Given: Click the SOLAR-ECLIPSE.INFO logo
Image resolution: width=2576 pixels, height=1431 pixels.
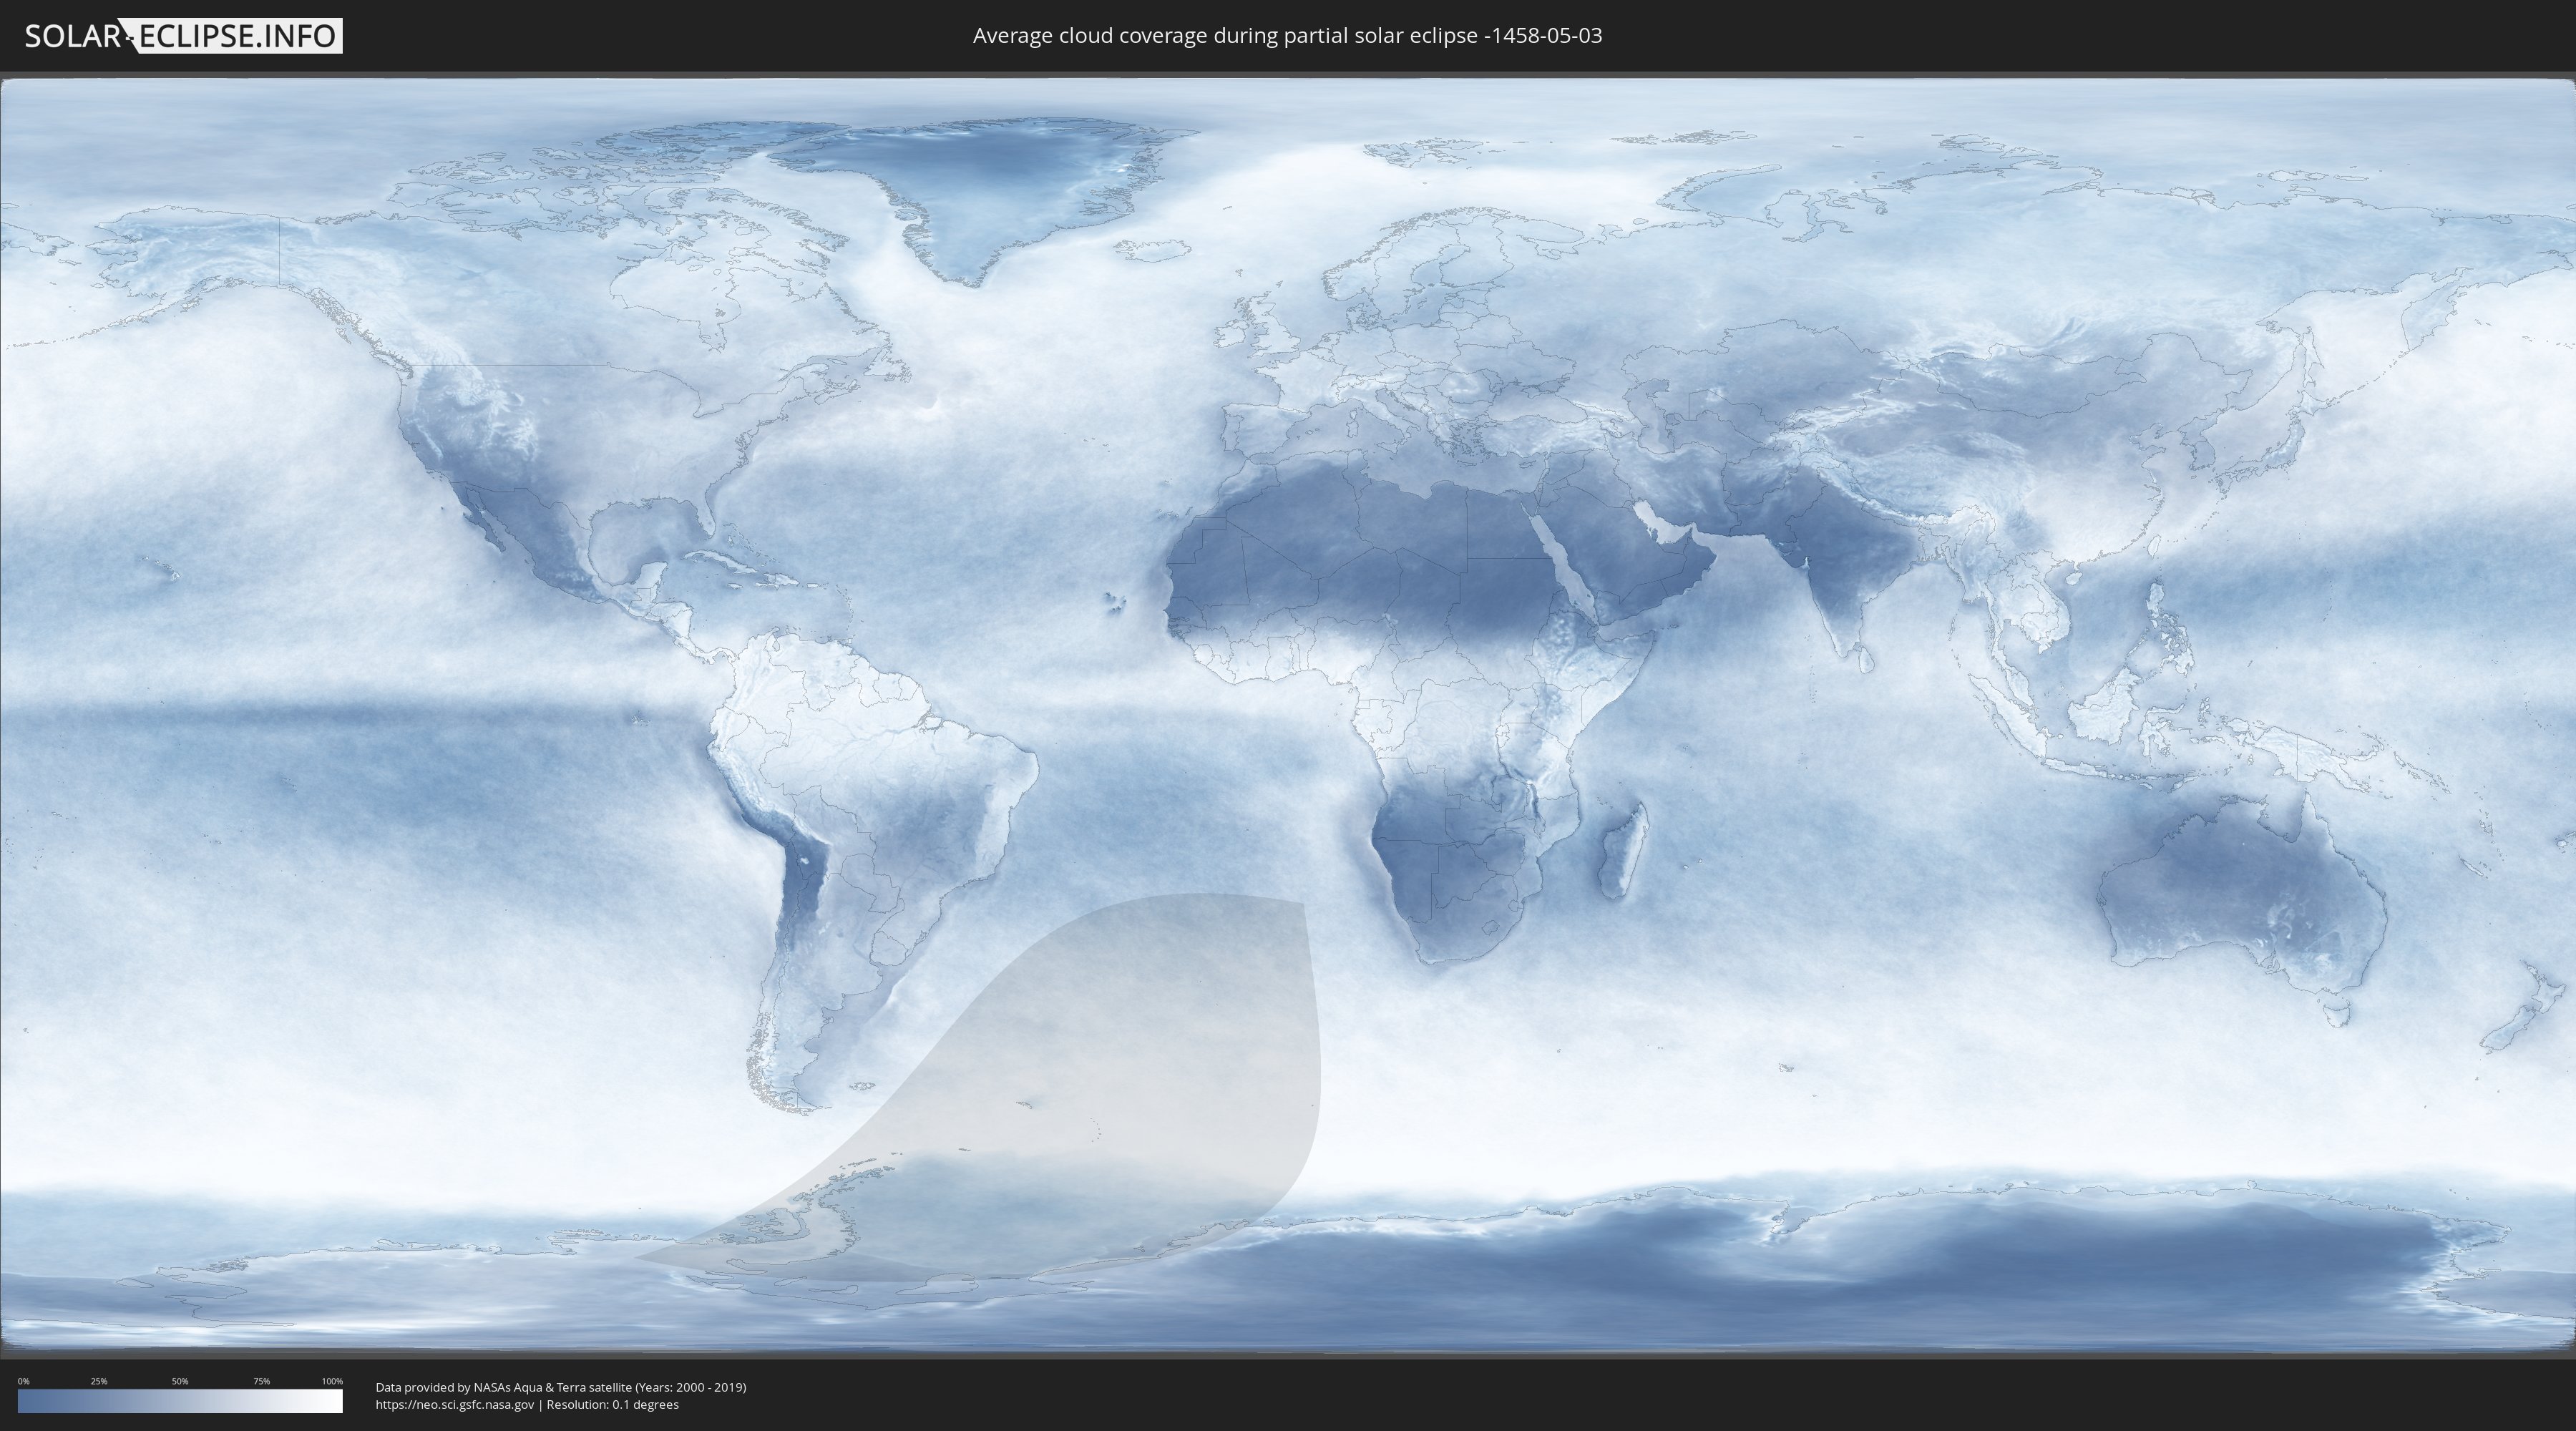Looking at the screenshot, I should 183,36.
